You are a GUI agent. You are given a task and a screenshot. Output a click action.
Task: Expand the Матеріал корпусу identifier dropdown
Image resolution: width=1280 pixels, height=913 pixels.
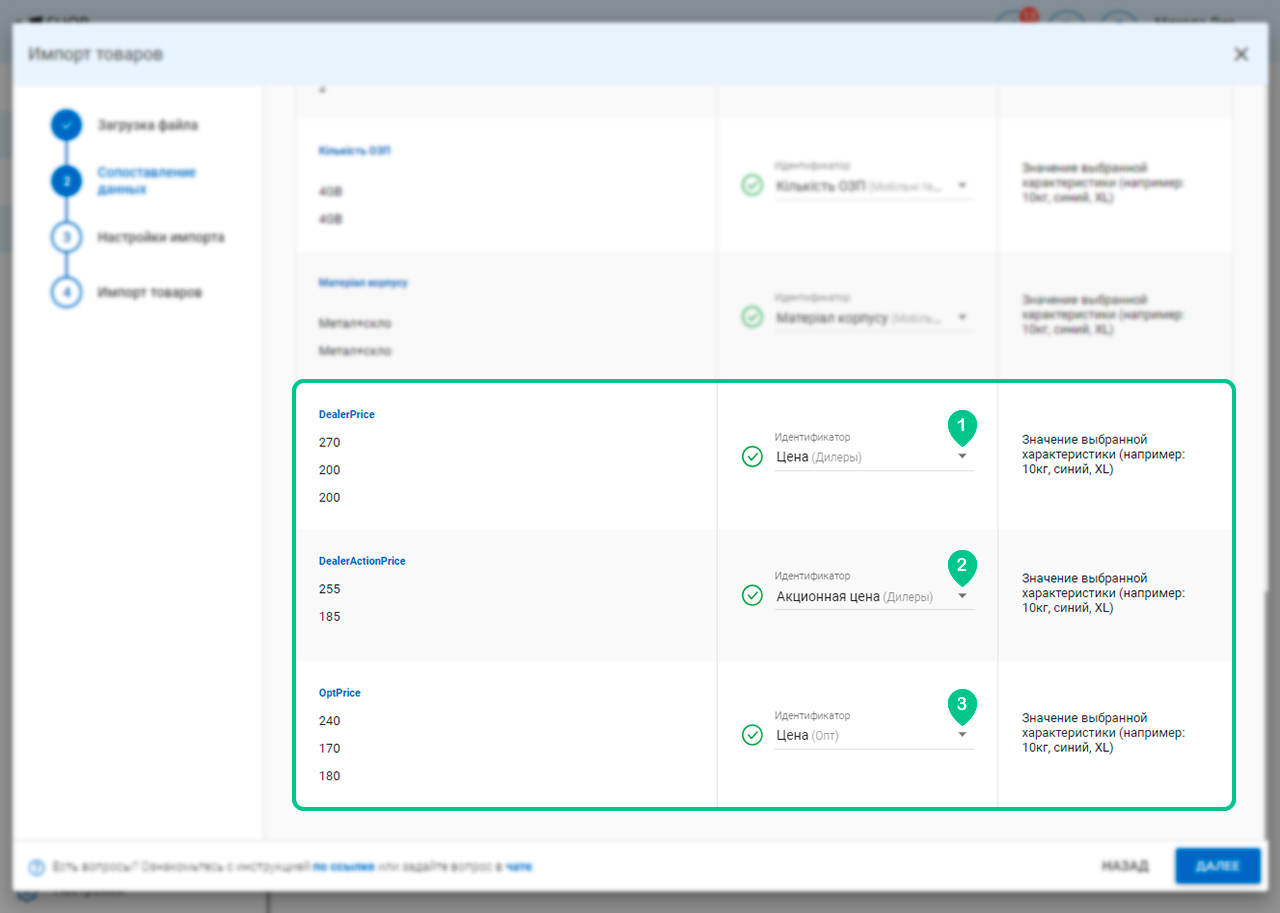coord(874,318)
